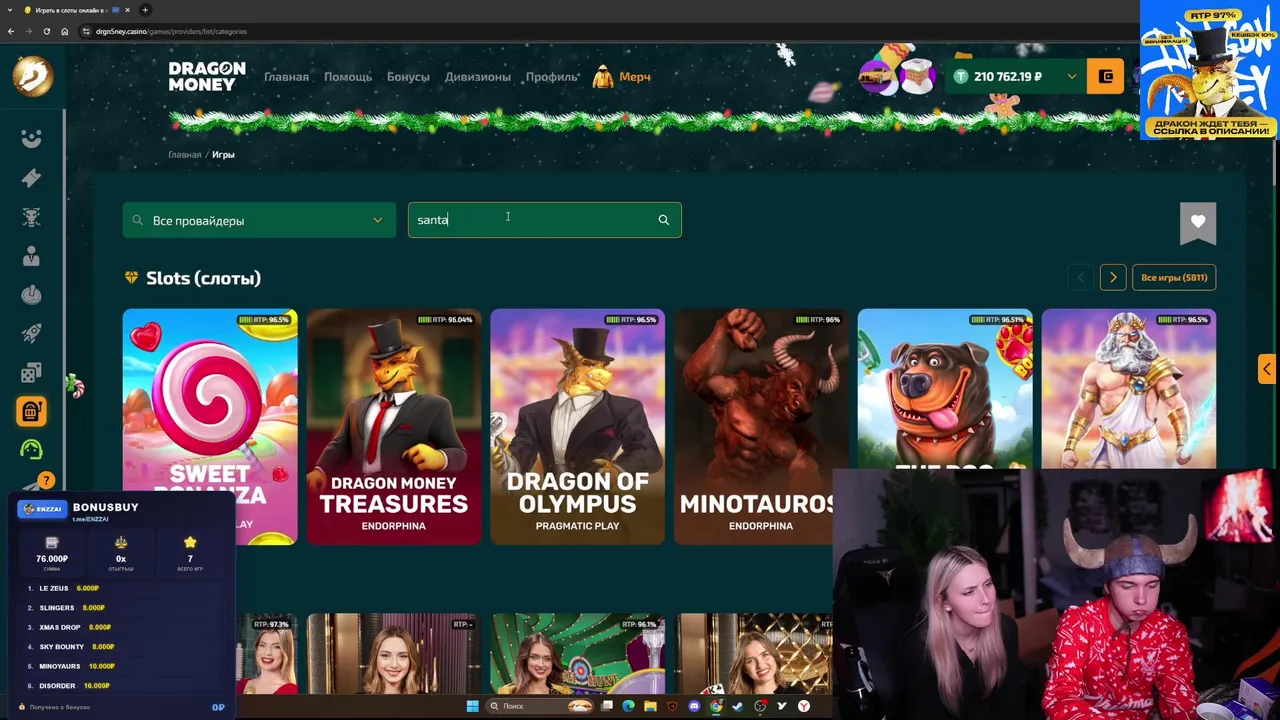Click the heart favorites bookmark
The width and height of the screenshot is (1280, 720).
[x=1198, y=222]
